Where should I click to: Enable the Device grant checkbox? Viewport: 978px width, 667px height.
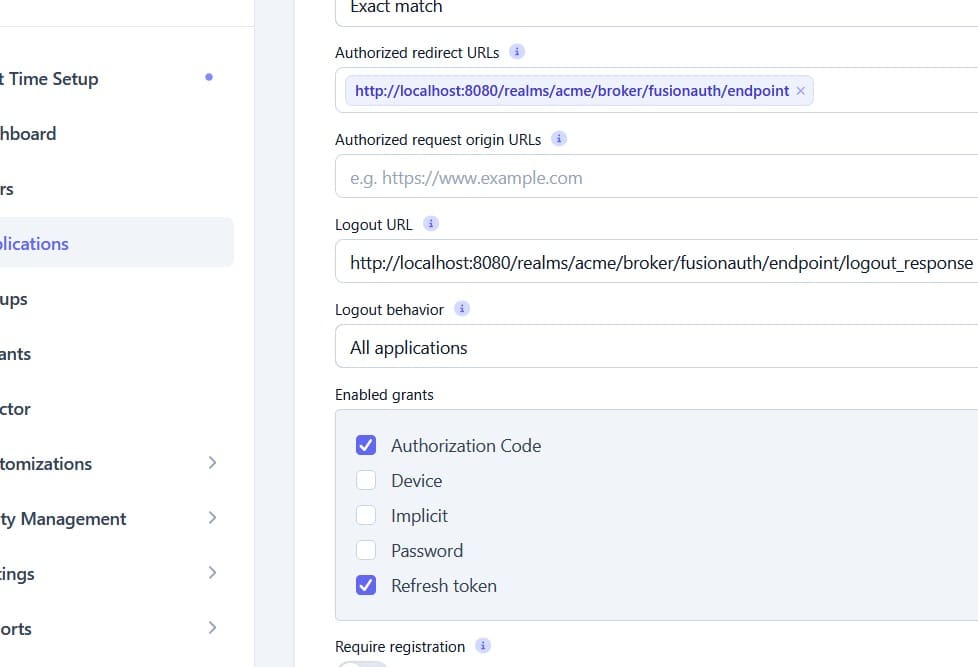366,481
